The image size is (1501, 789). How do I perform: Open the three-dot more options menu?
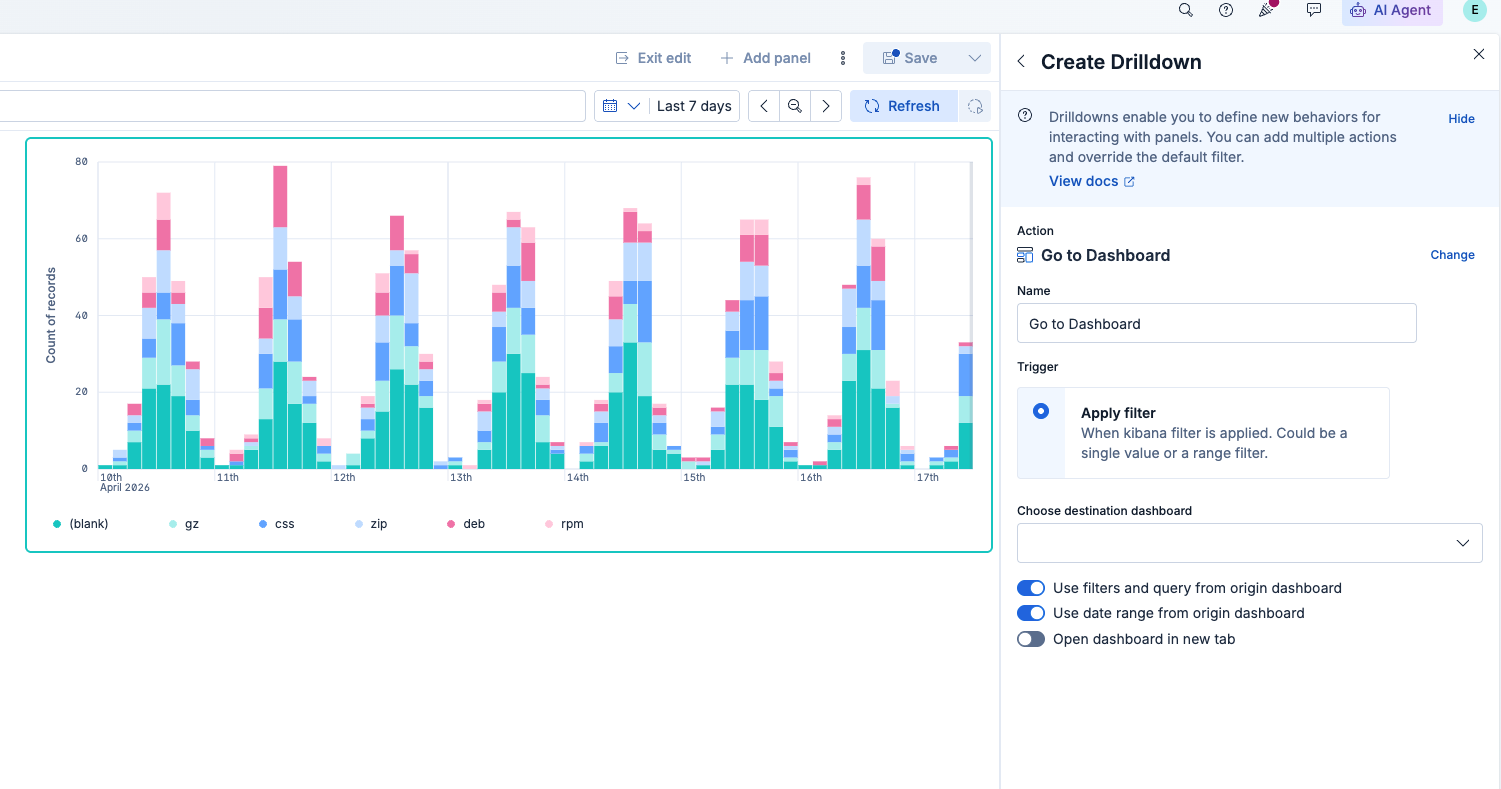tap(843, 58)
